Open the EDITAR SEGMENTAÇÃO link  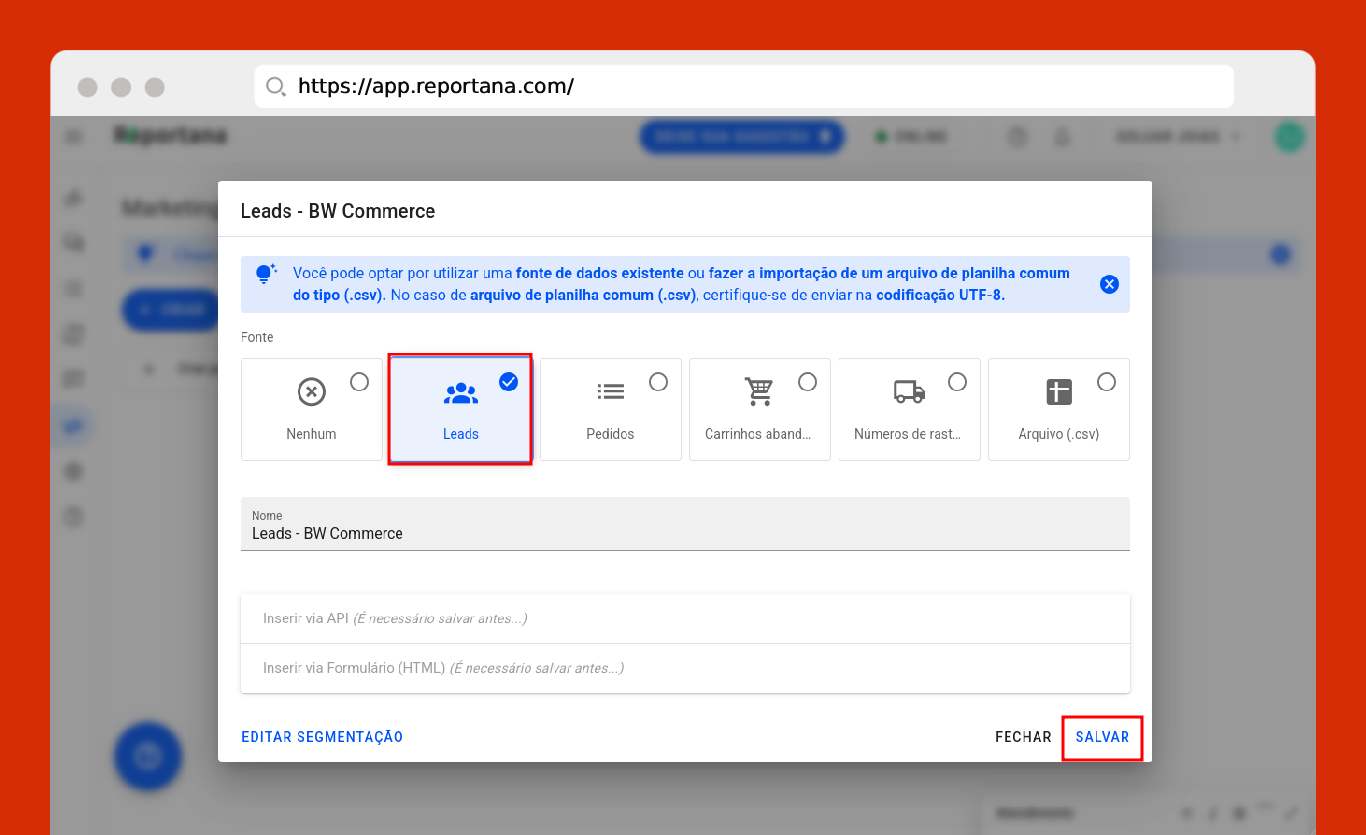[322, 737]
